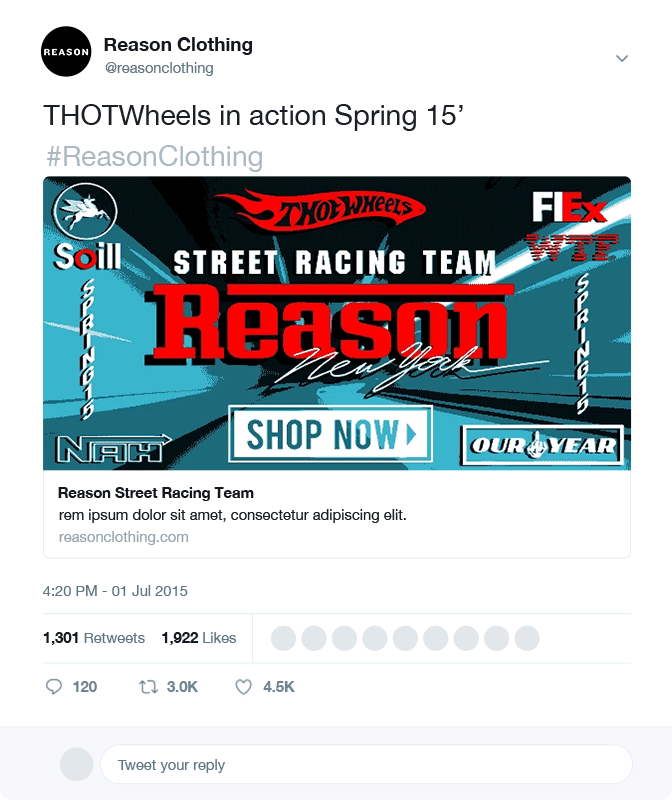Click the Reason Street Racing Team title
The width and height of the screenshot is (672, 800).
click(156, 493)
